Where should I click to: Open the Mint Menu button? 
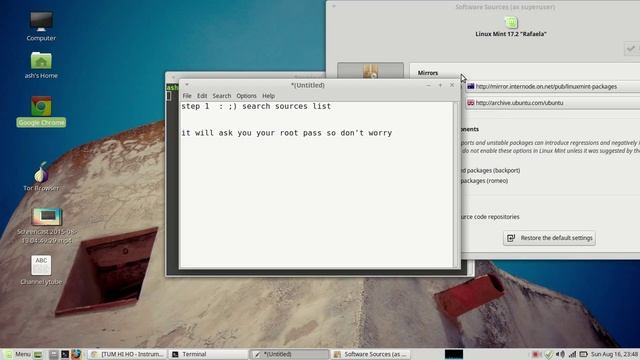tap(18, 354)
